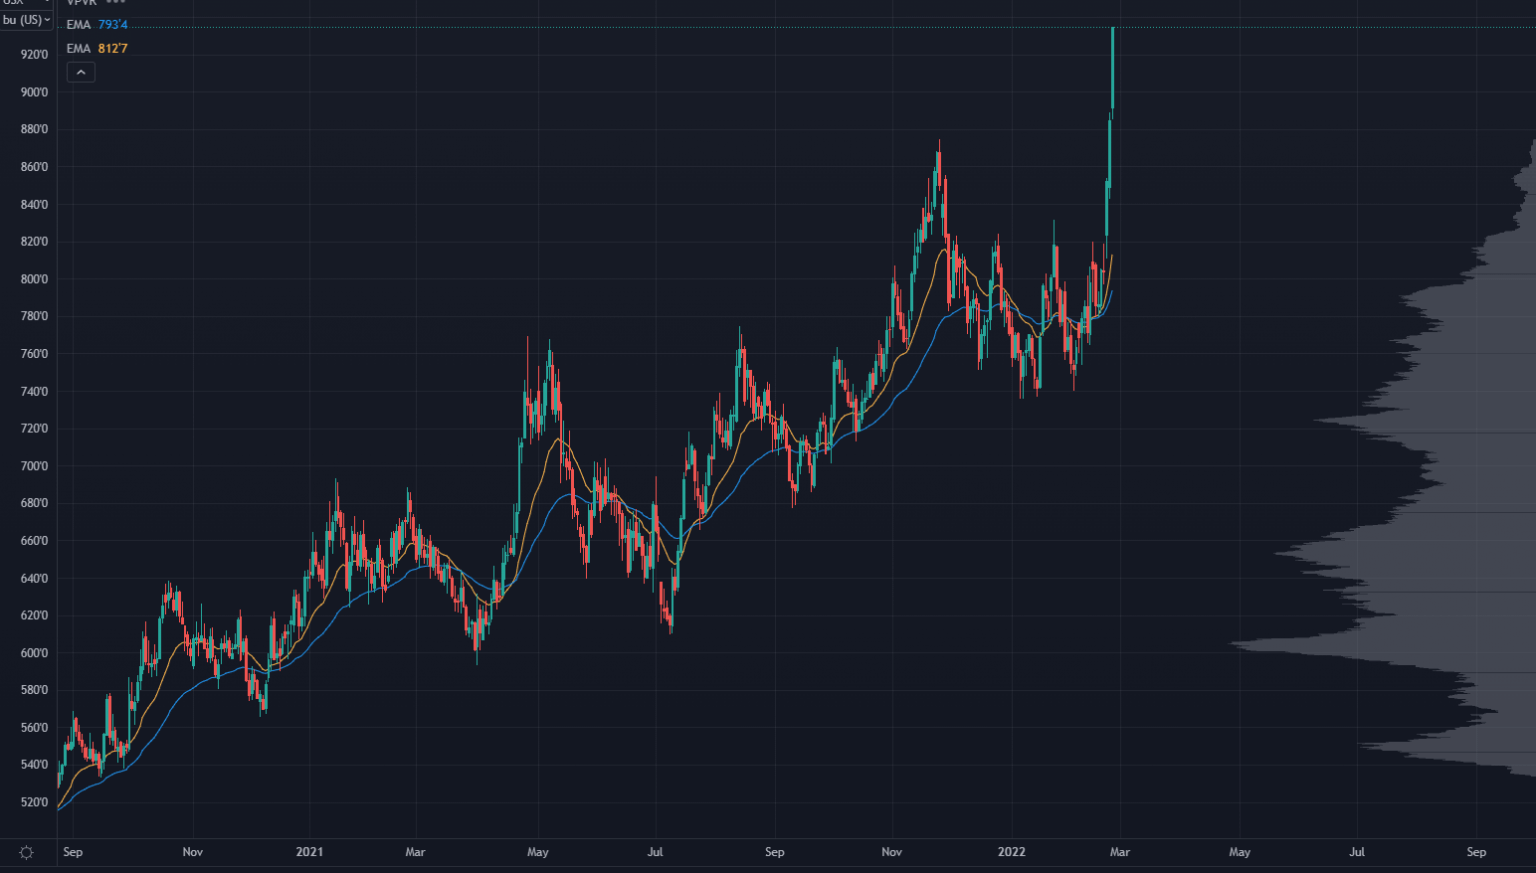Click the 600'0 price axis label

(34, 653)
